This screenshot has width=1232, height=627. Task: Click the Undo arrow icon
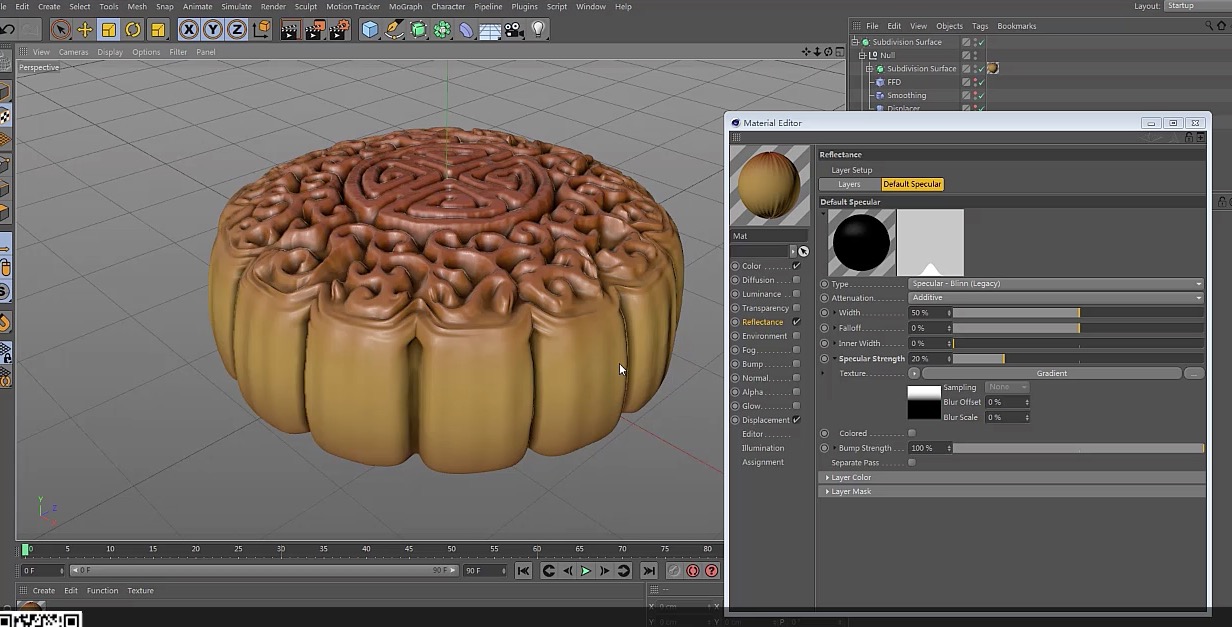(x=8, y=29)
